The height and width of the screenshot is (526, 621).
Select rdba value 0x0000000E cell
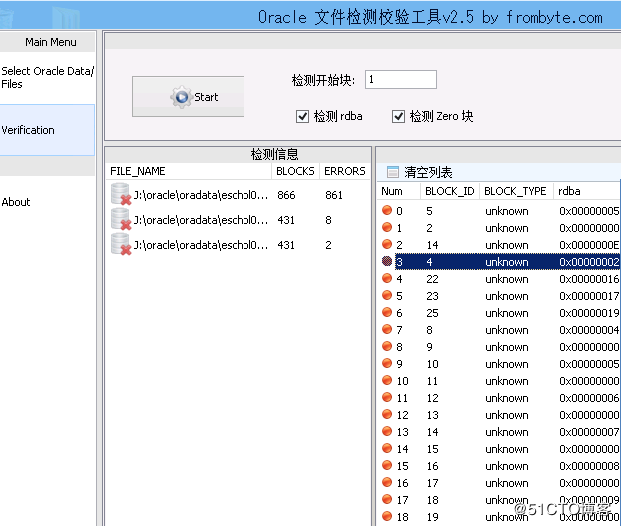tap(589, 245)
